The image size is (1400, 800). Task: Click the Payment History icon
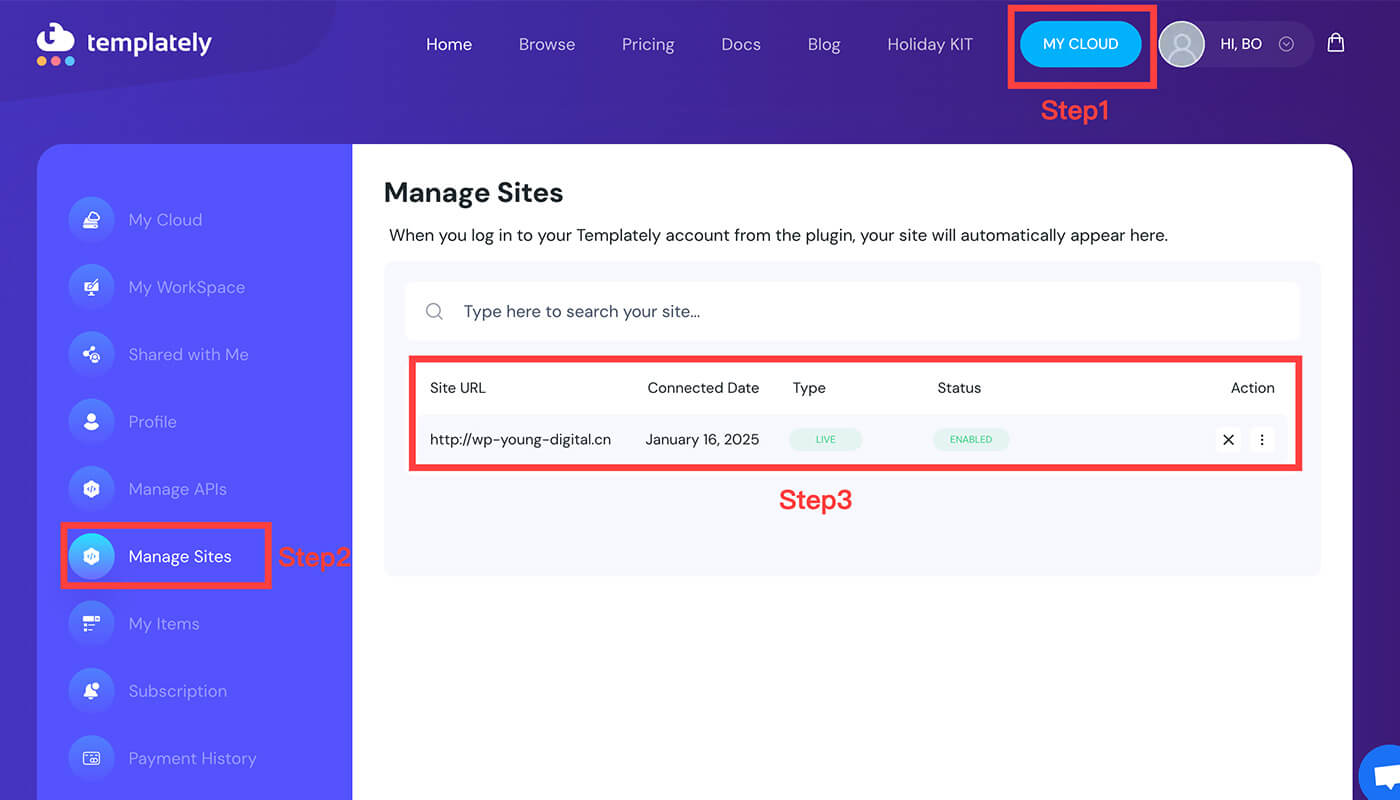[x=91, y=758]
